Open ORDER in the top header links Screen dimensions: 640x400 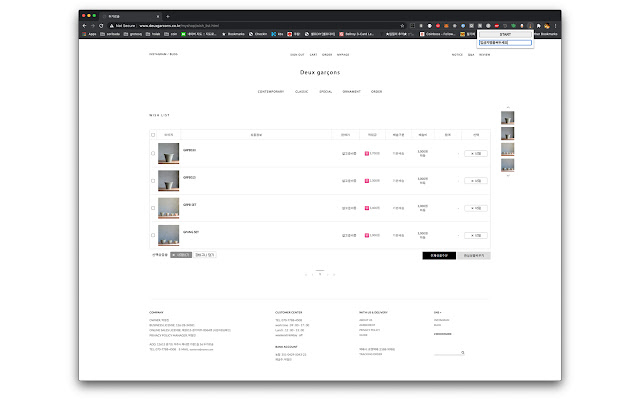(327, 55)
